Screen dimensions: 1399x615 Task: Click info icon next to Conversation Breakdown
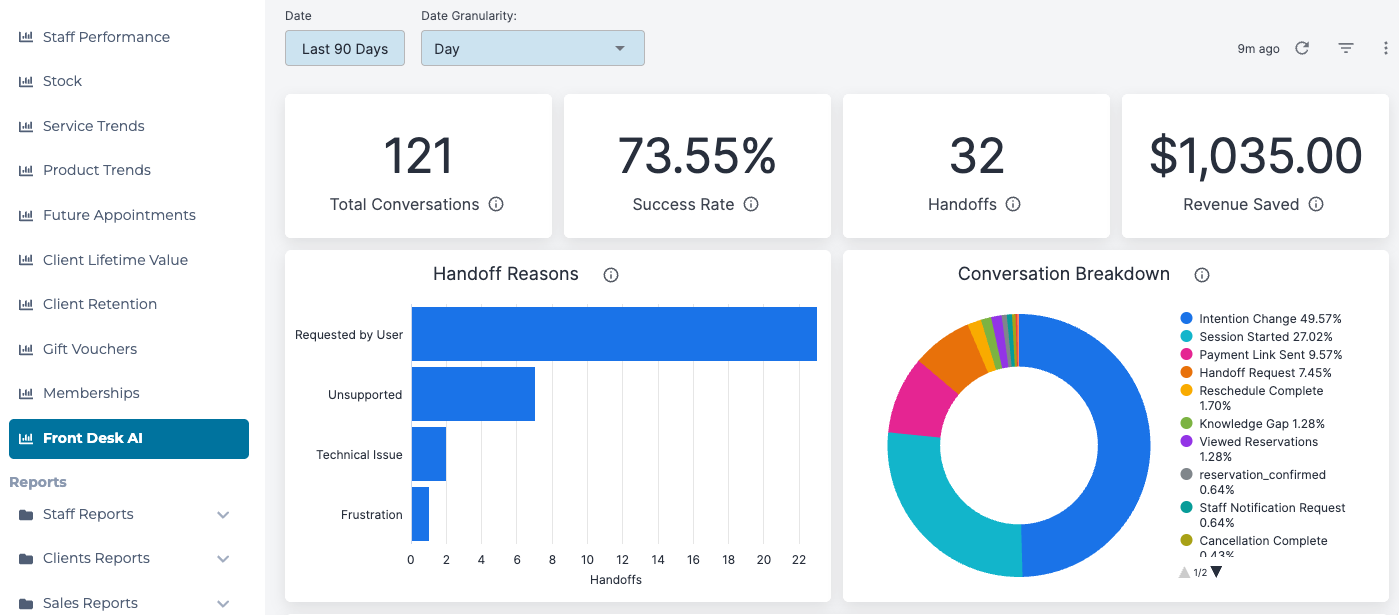point(1202,275)
